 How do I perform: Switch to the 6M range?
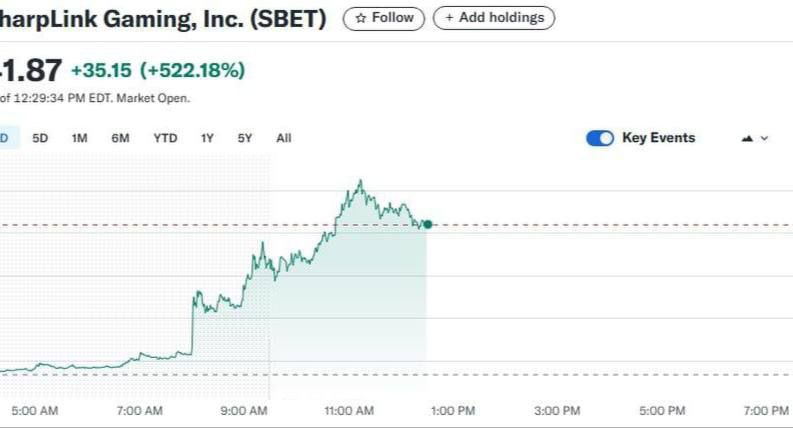[120, 138]
